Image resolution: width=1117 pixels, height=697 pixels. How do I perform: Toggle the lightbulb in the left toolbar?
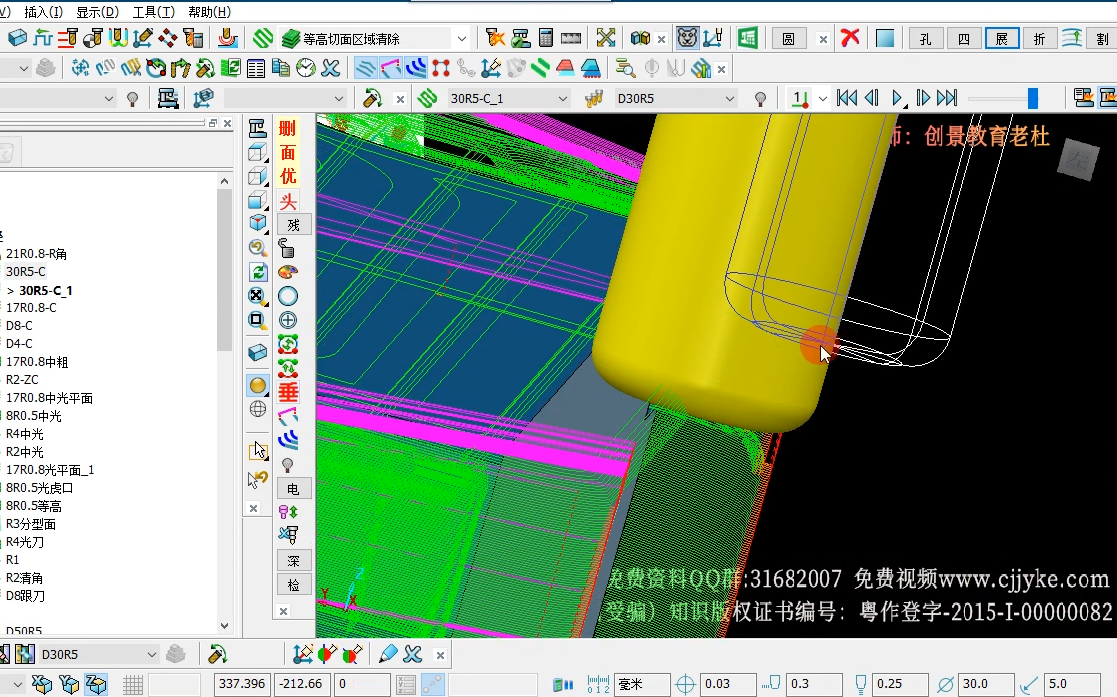coord(133,98)
